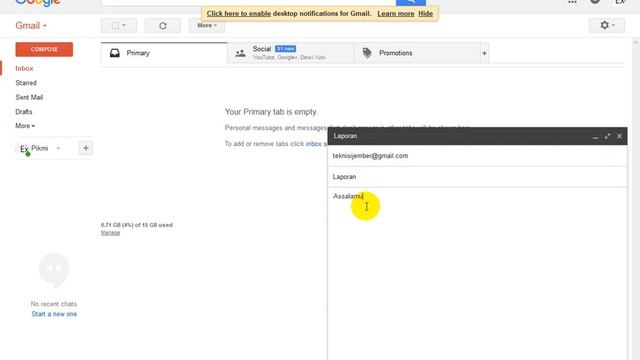640x360 pixels.
Task: Open the Drafts folder
Action: pyautogui.click(x=24, y=111)
